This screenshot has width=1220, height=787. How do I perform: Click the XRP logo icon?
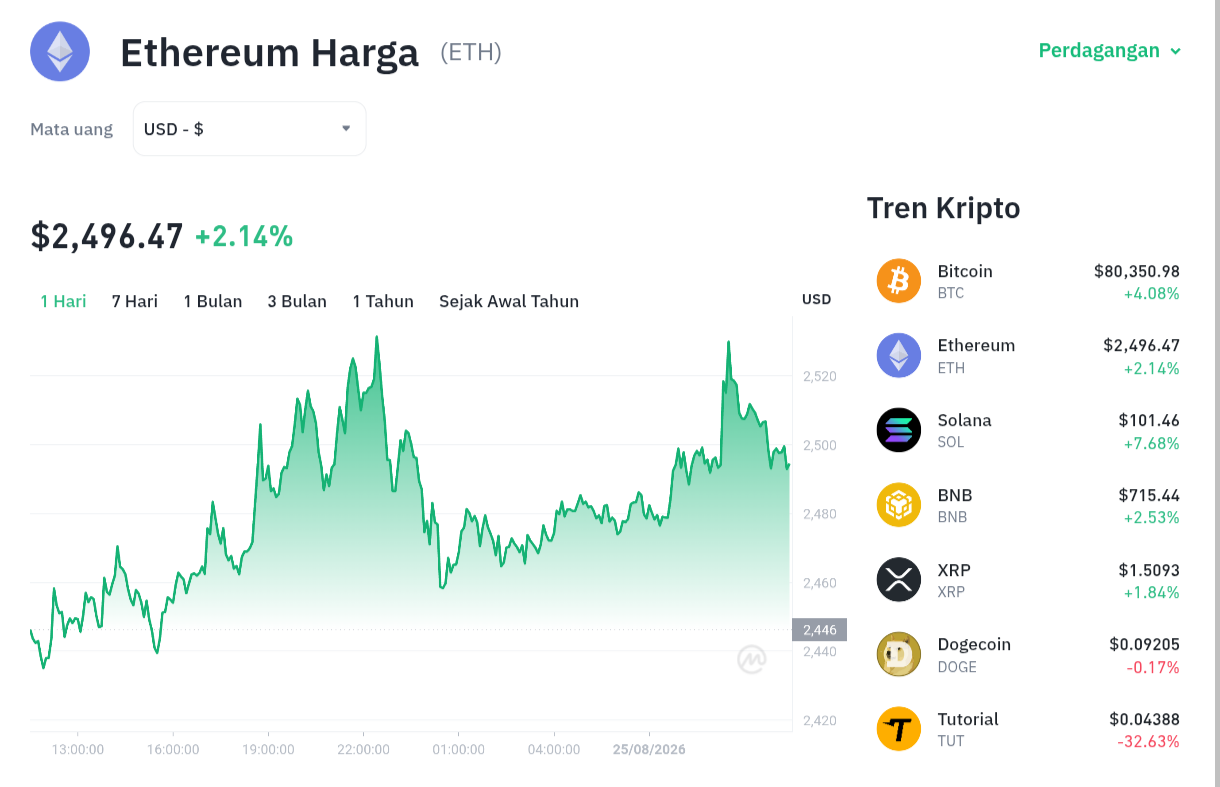click(x=899, y=580)
